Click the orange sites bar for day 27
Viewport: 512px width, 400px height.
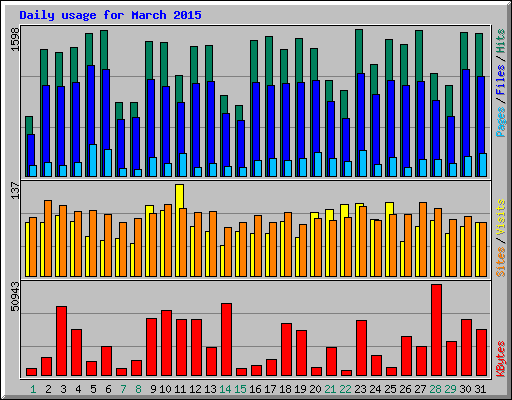423,239
